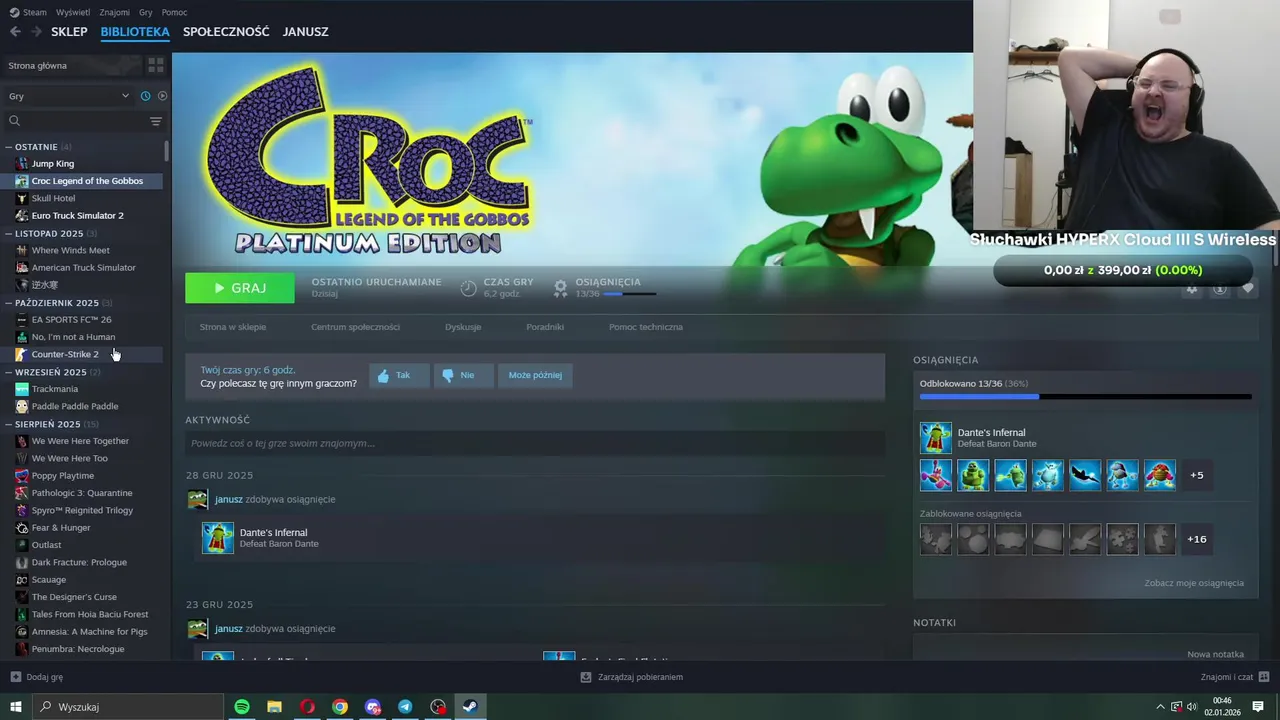Open the Znajomi menu
Viewport: 1280px width, 720px height.
[114, 12]
